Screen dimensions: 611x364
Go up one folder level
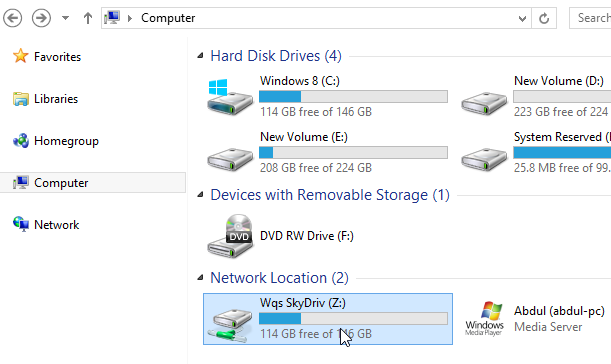click(x=88, y=18)
